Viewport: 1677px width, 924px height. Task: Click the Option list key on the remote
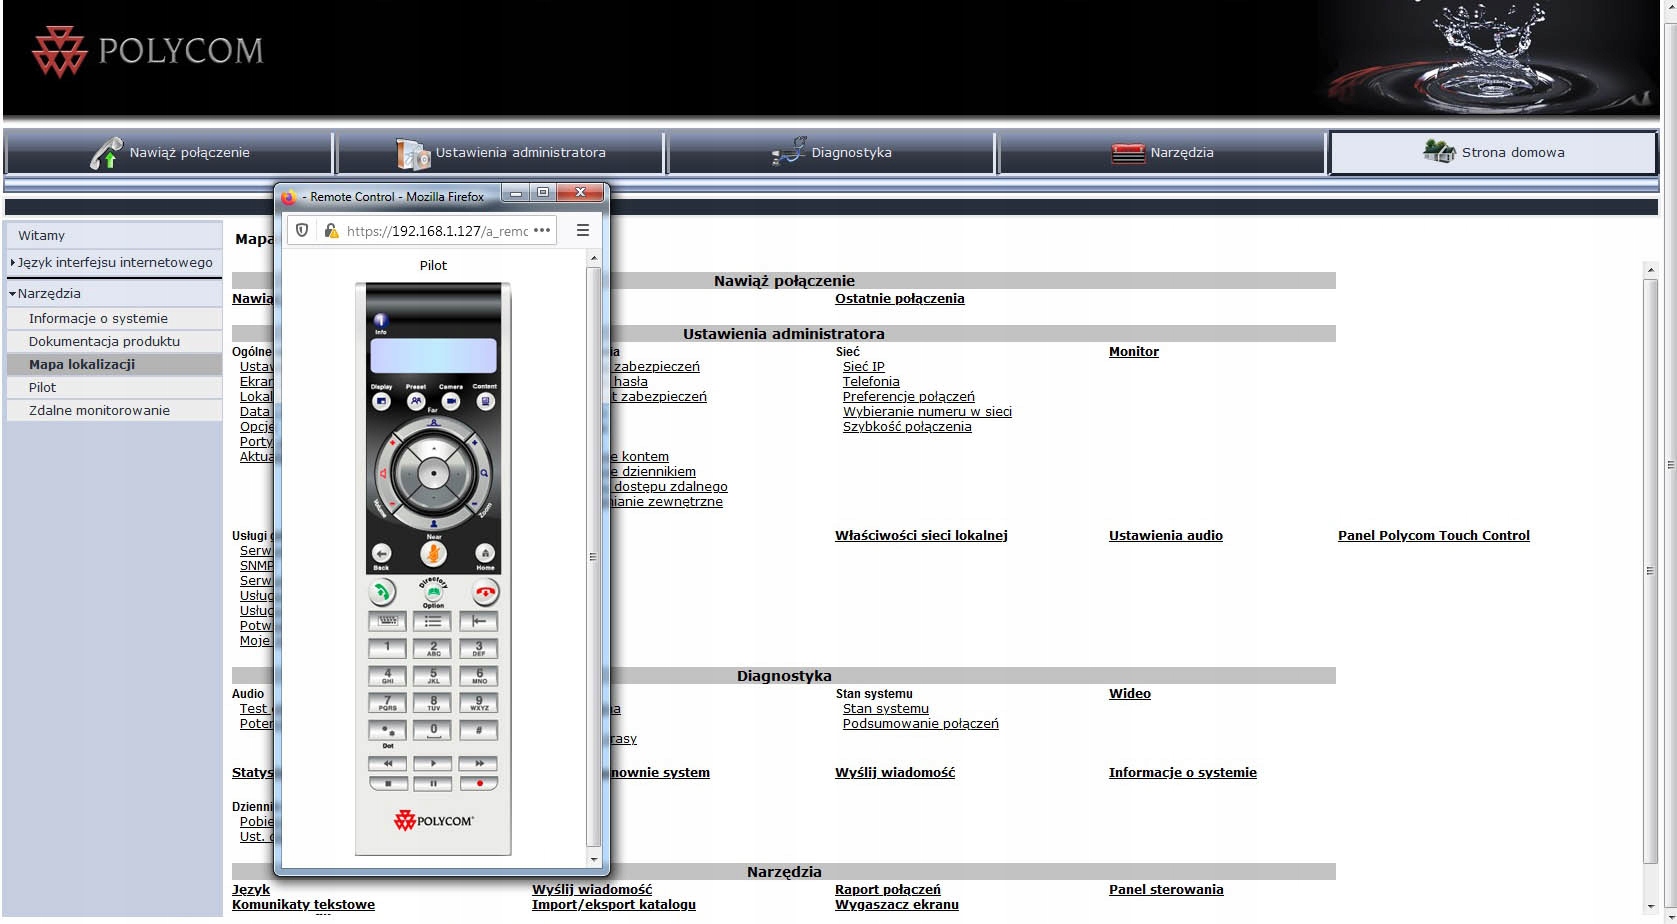433,621
